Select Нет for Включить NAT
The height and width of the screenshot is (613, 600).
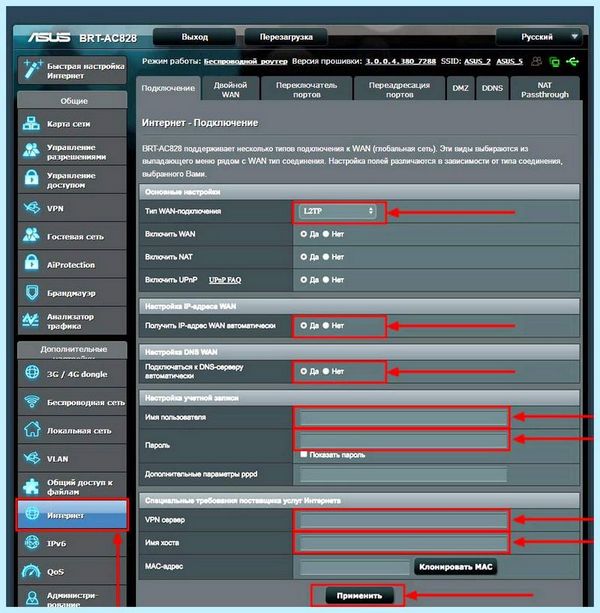tap(326, 257)
